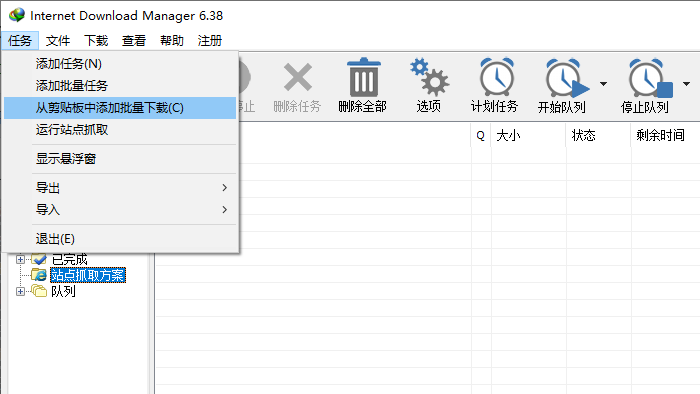
Task: Open the 文件 menu
Action: 58,41
